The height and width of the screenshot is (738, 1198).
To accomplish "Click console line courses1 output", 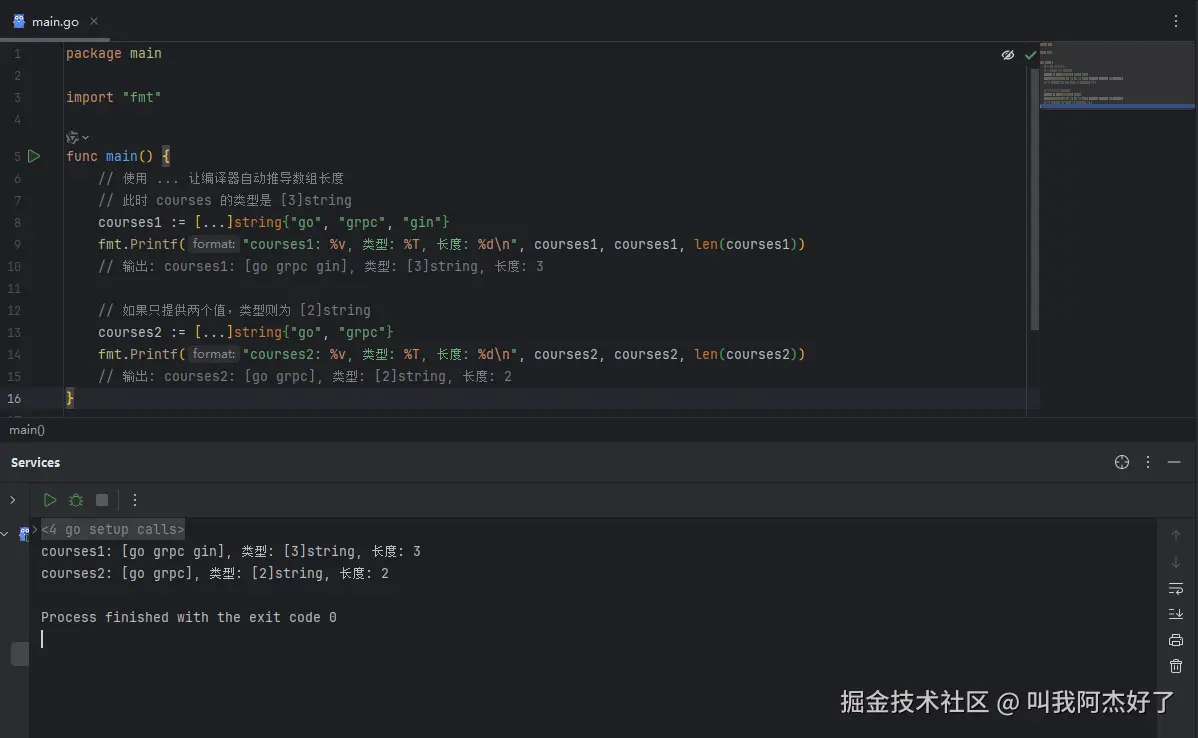I will pos(231,551).
